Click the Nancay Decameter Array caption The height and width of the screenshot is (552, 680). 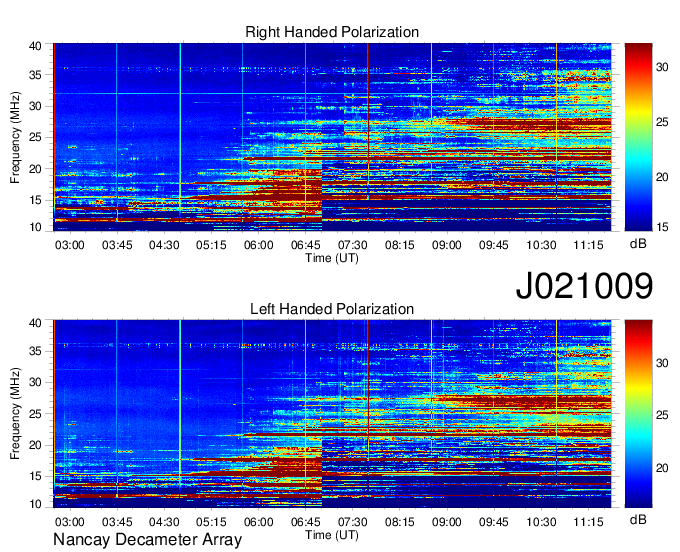pos(147,540)
